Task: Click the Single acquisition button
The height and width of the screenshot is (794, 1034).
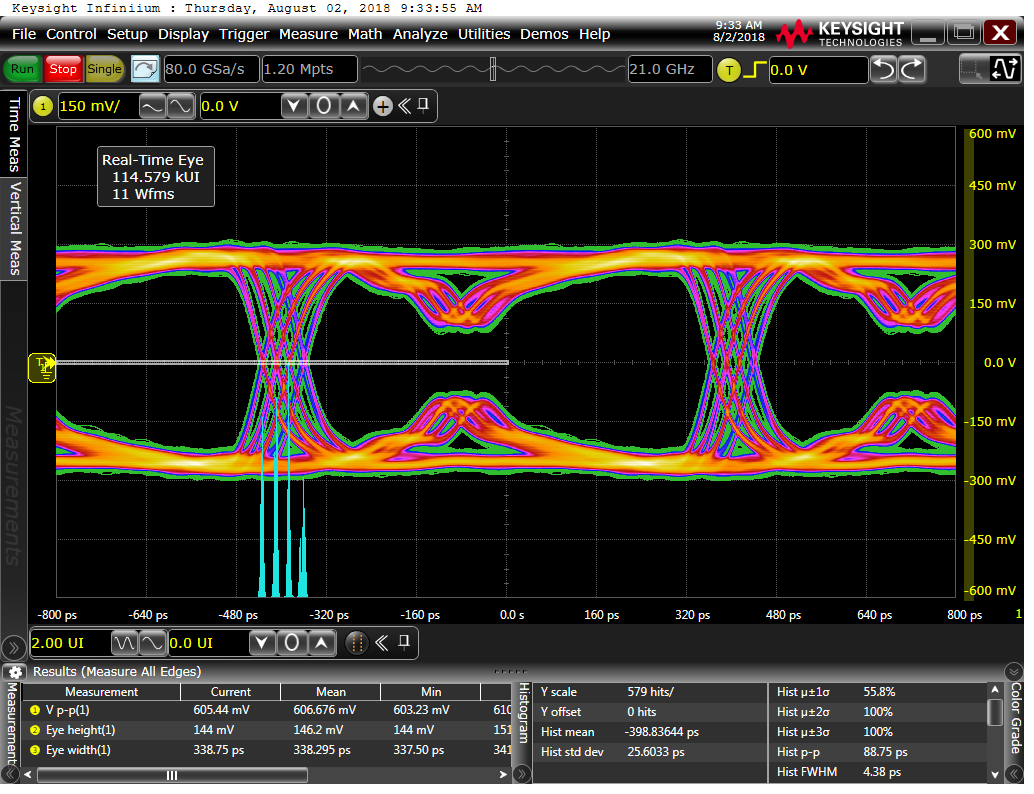Action: 104,69
